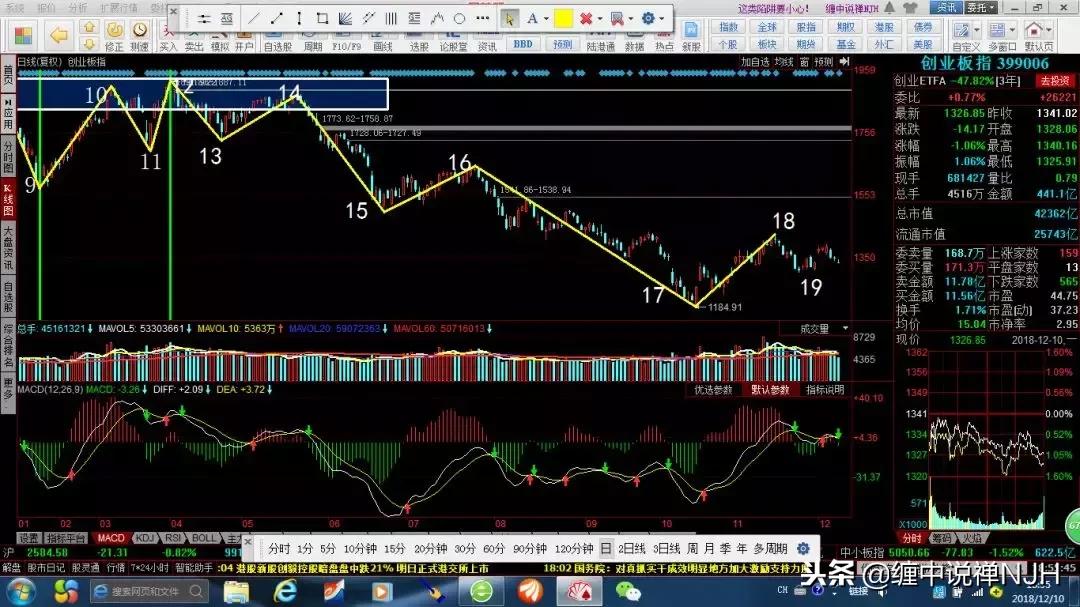Click 默认参数 in MACD panel
The image size is (1080, 607).
(769, 390)
